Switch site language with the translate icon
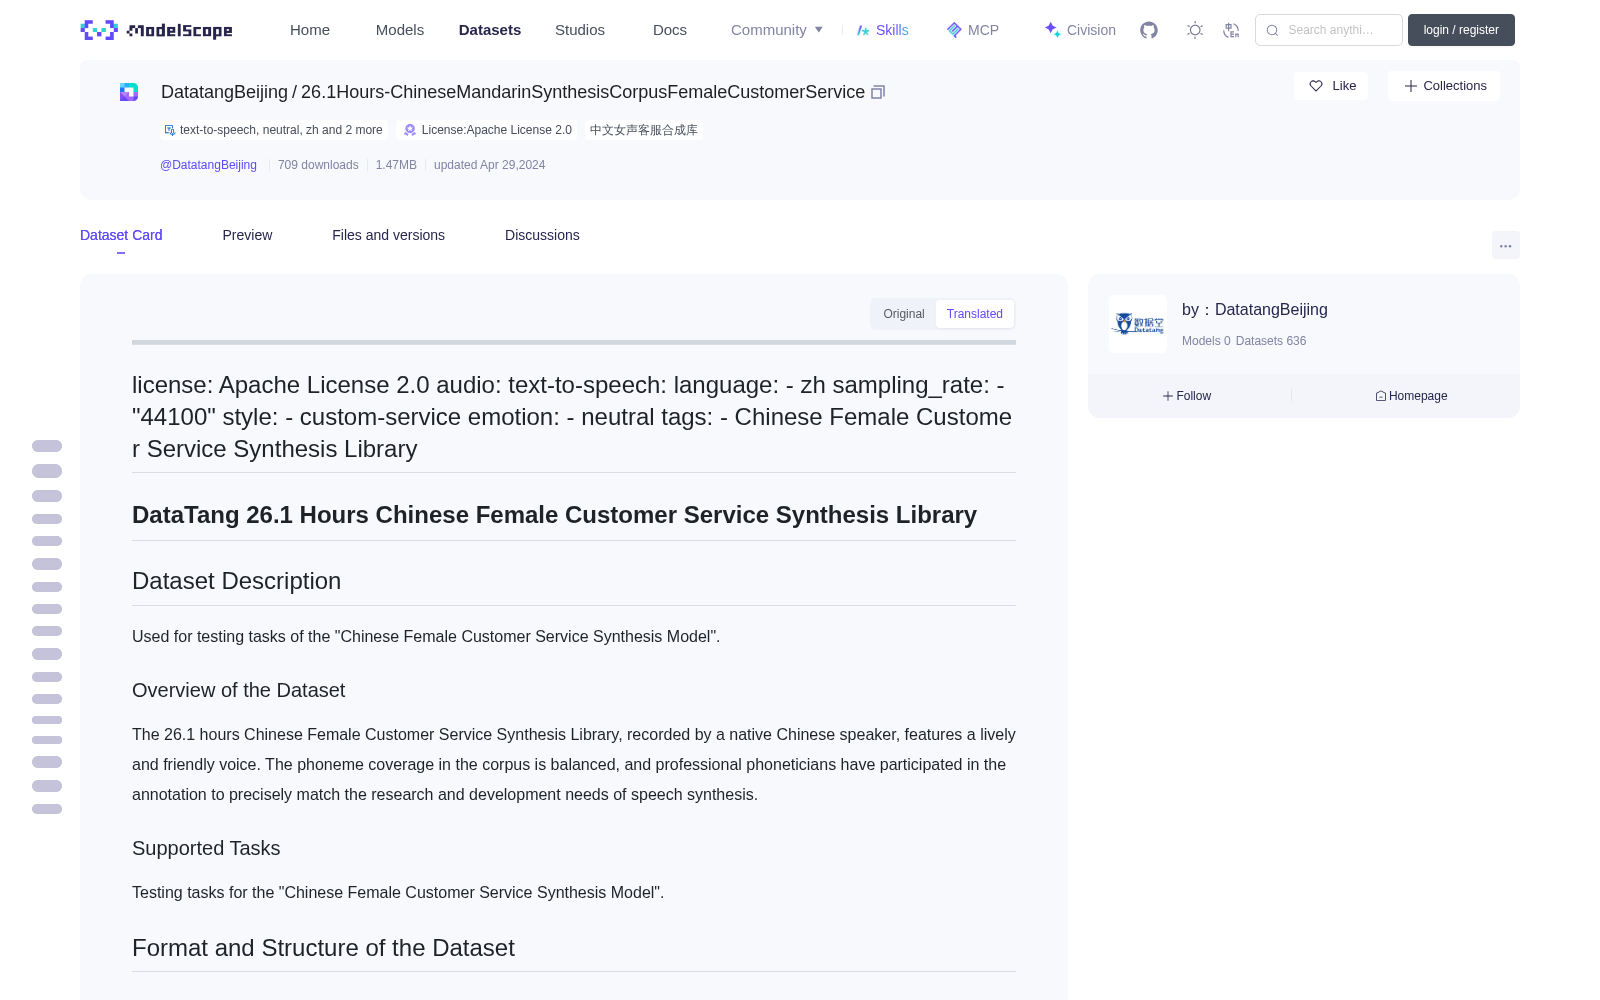1600x1000 pixels. pyautogui.click(x=1231, y=30)
